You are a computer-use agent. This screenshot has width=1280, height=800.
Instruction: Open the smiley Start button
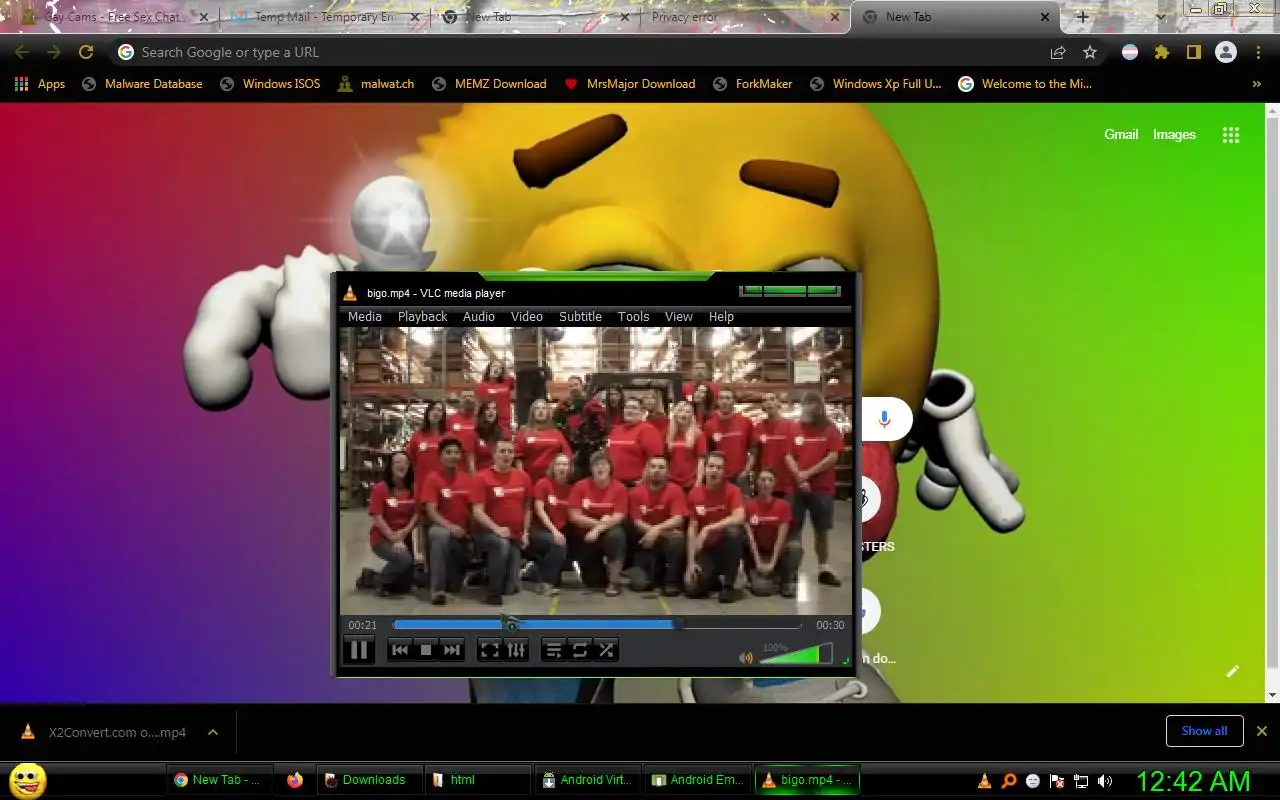point(27,780)
